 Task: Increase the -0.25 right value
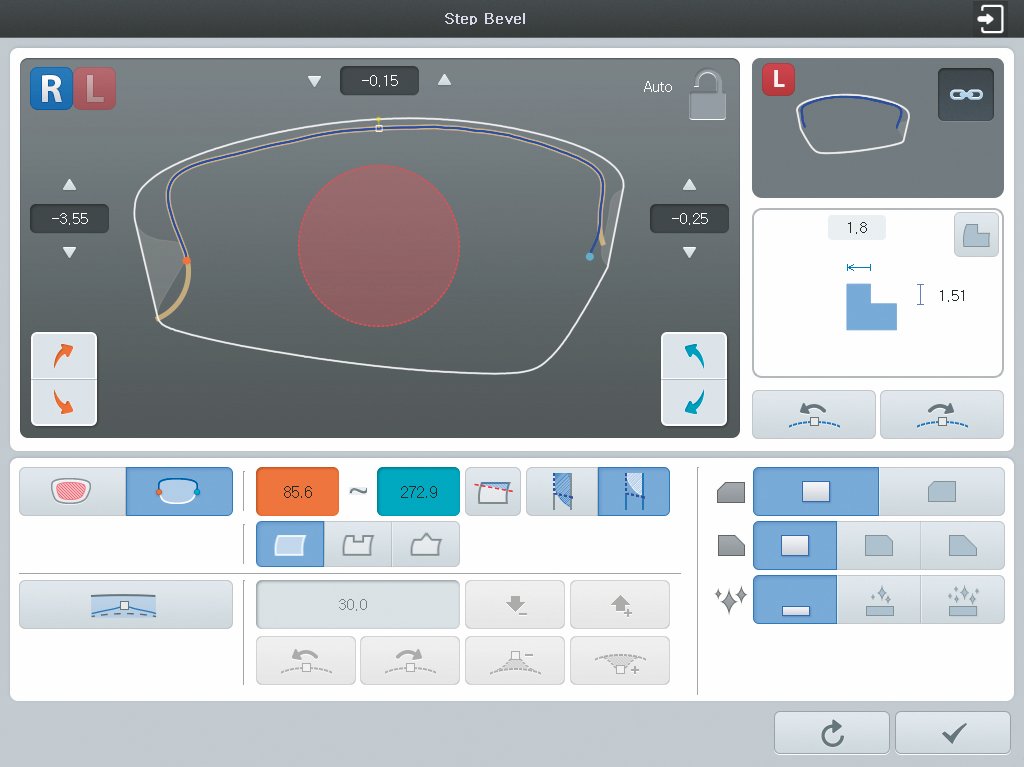tap(689, 185)
